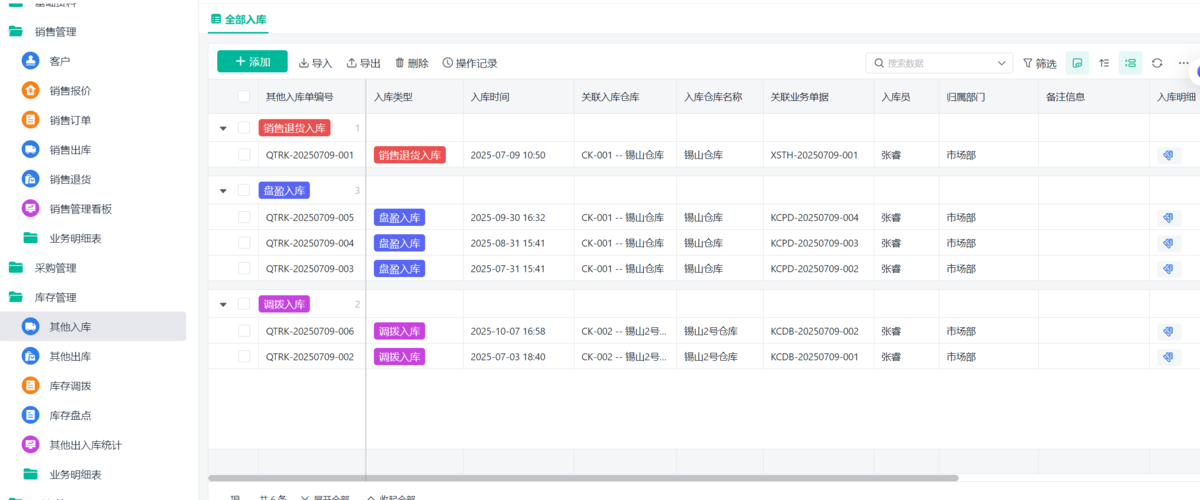
Task: Click the 搜索数据 search input field
Action: (x=935, y=63)
